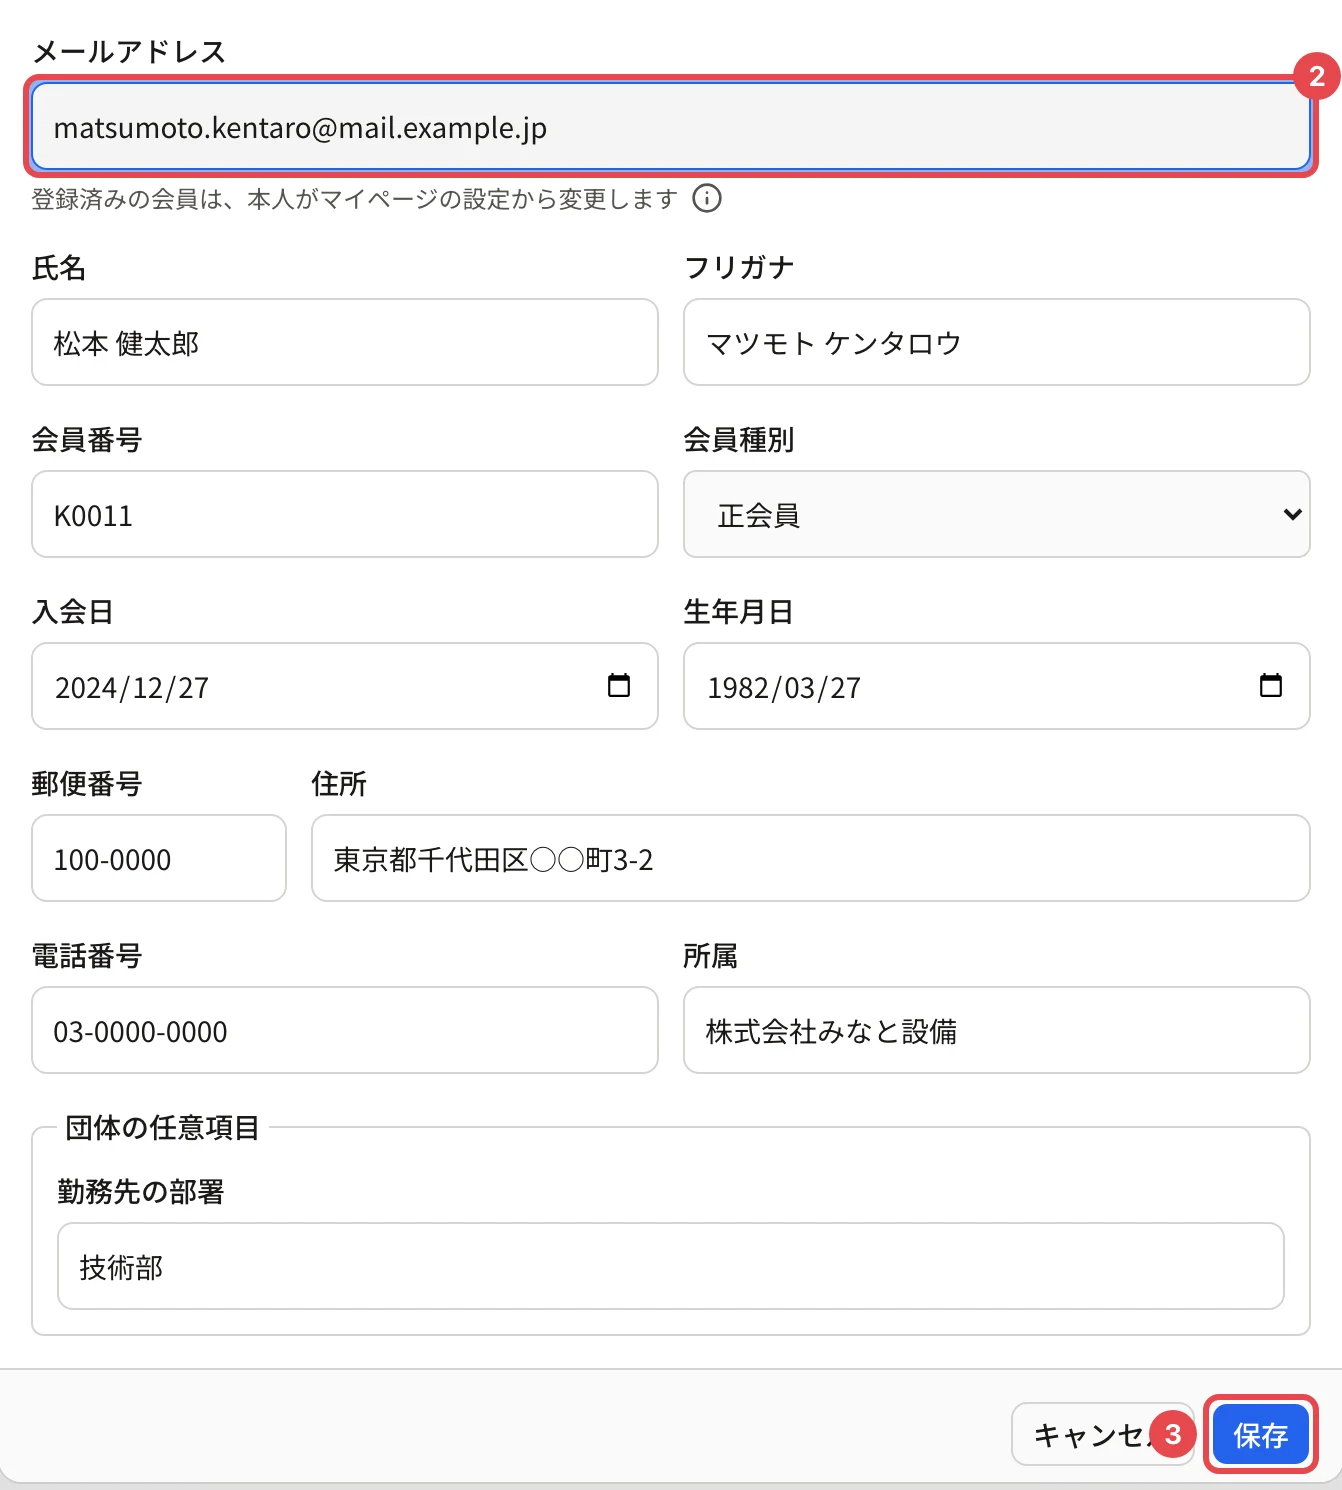Click the 電話番号 label

(87, 956)
